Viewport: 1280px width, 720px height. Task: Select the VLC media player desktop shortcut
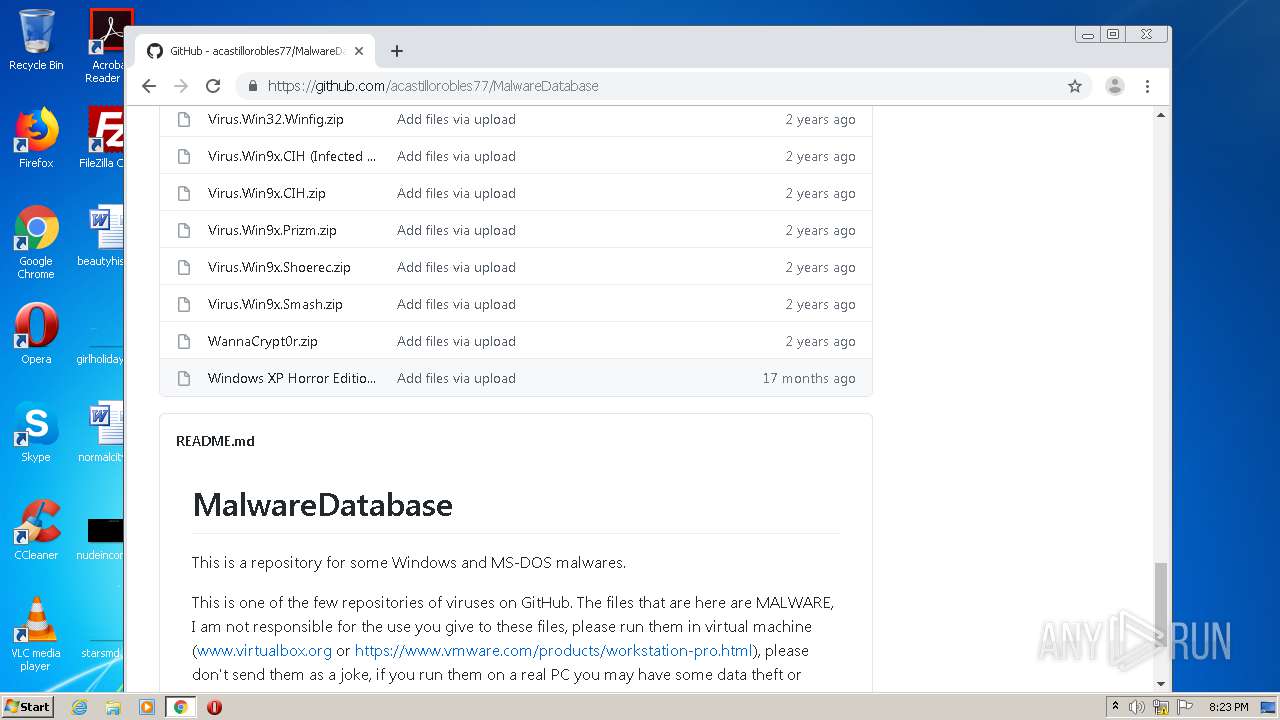[36, 634]
